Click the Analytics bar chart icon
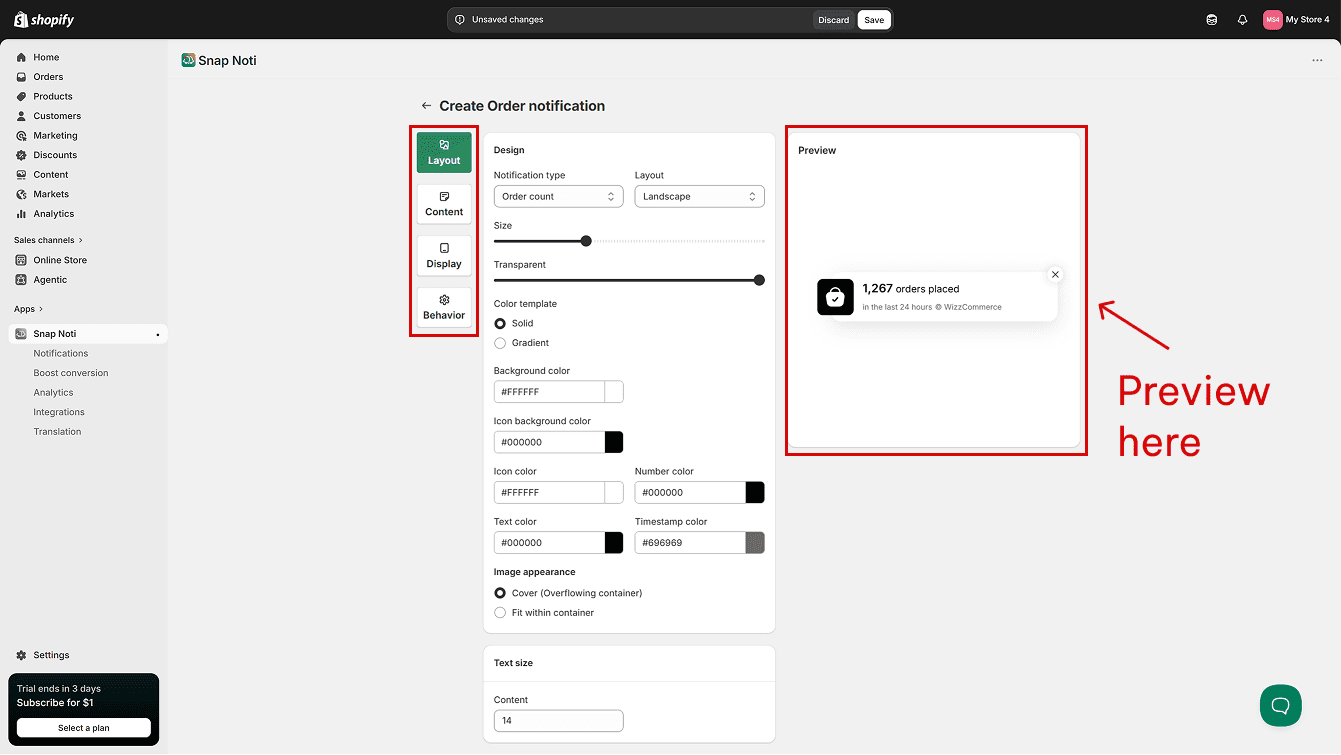 (x=21, y=213)
